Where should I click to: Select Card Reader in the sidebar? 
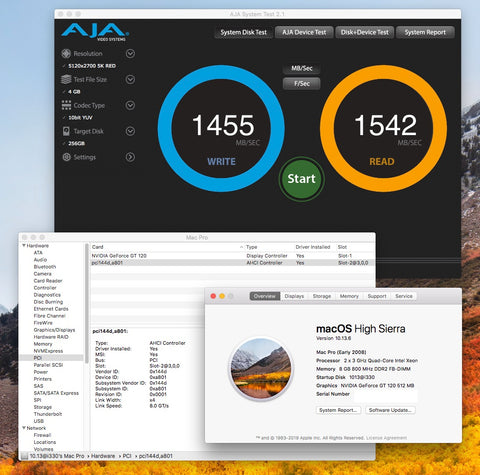pyautogui.click(x=48, y=281)
